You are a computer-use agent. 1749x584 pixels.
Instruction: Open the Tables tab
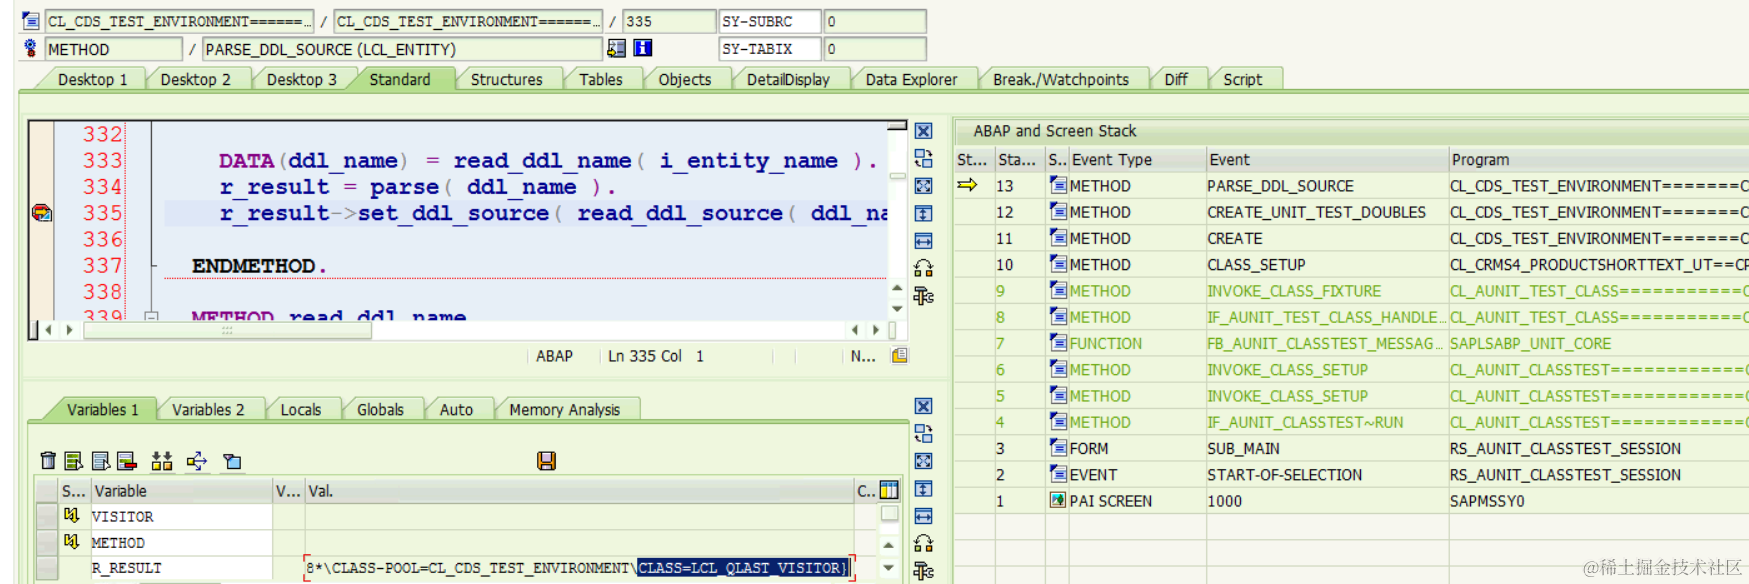click(600, 79)
